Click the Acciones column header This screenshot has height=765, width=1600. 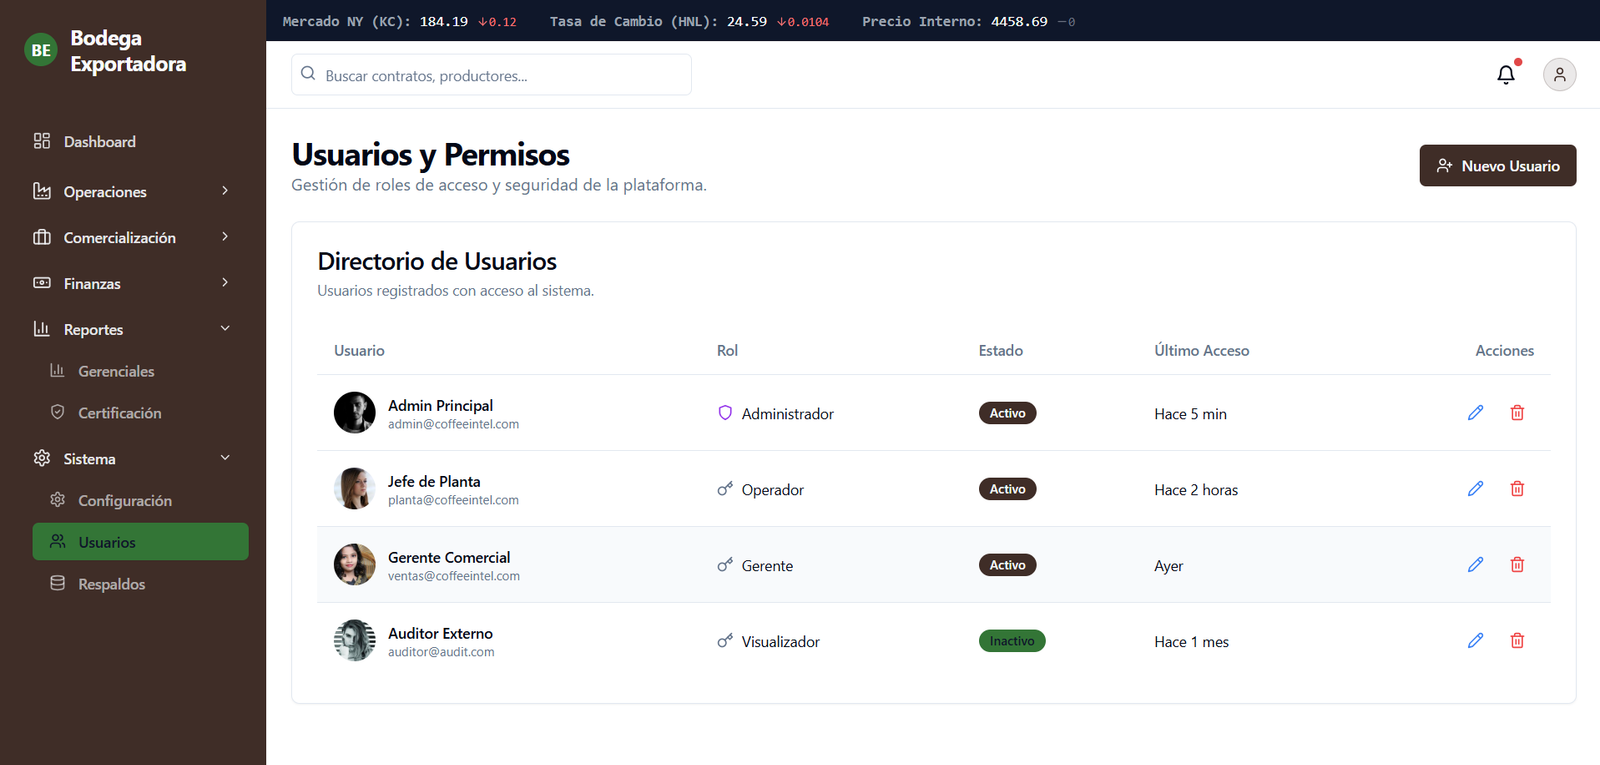[1504, 351]
